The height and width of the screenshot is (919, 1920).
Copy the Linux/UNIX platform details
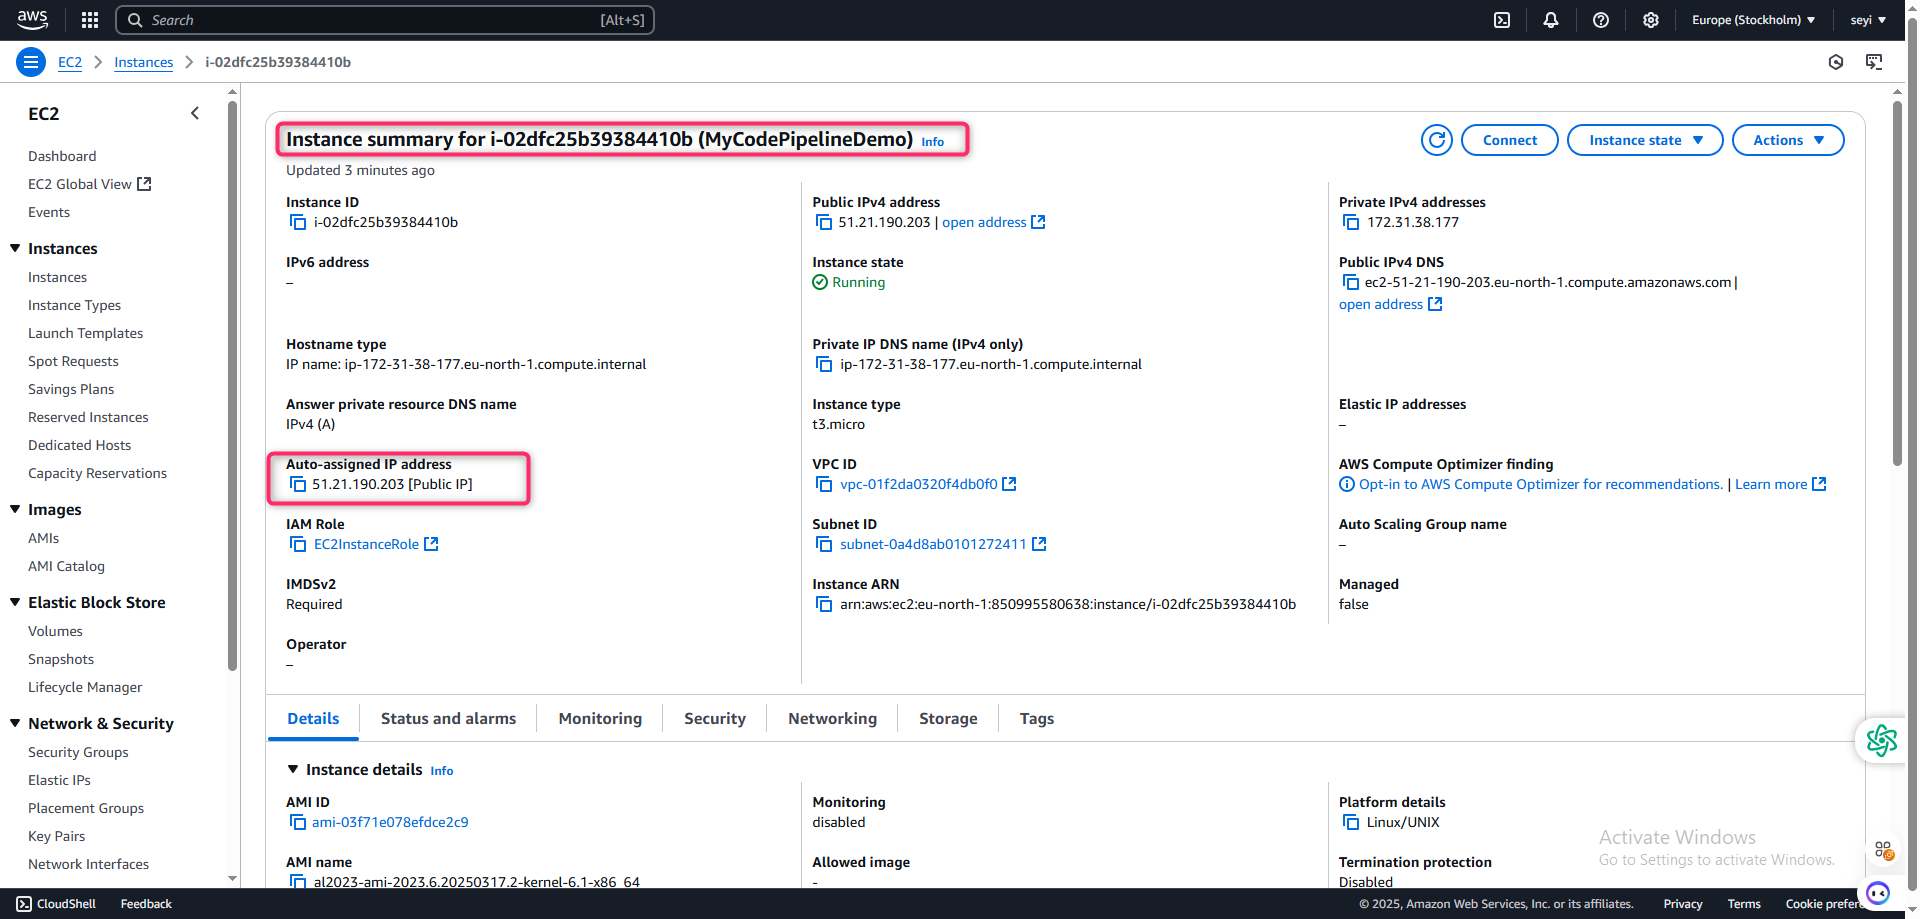tap(1350, 822)
